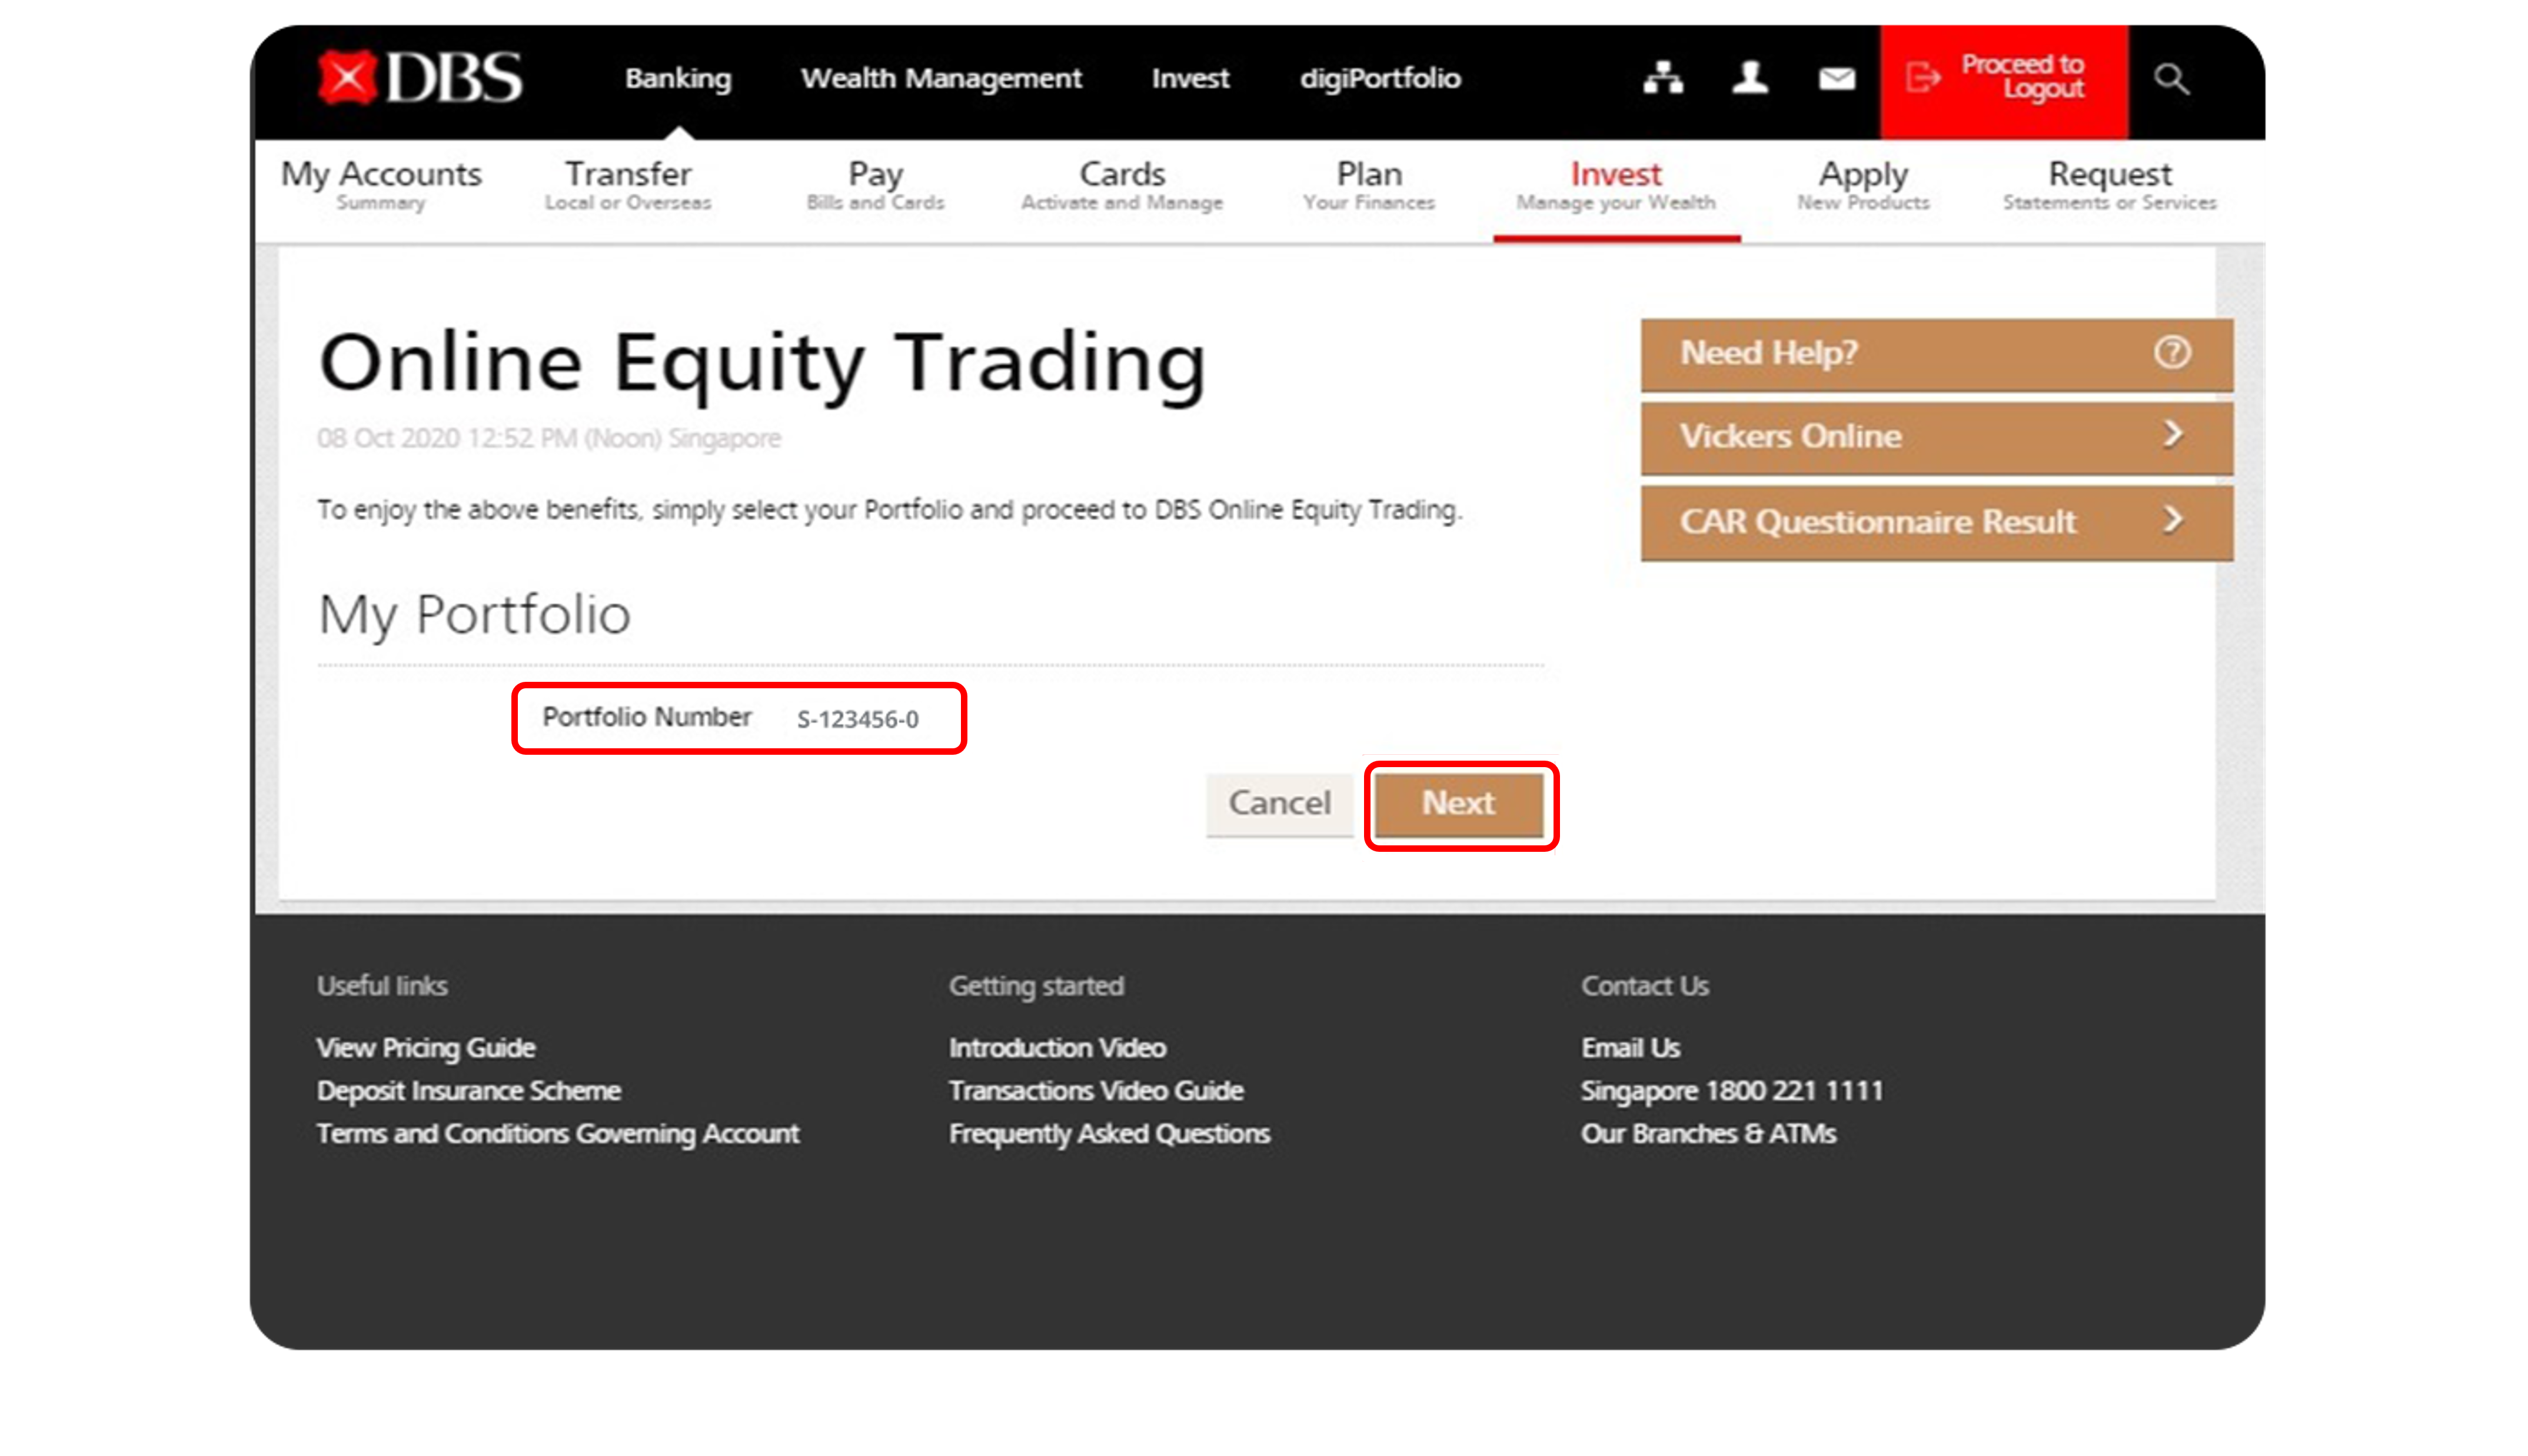Open the sitemap icon in header
This screenshot has width=2528, height=1456.
coord(1662,77)
